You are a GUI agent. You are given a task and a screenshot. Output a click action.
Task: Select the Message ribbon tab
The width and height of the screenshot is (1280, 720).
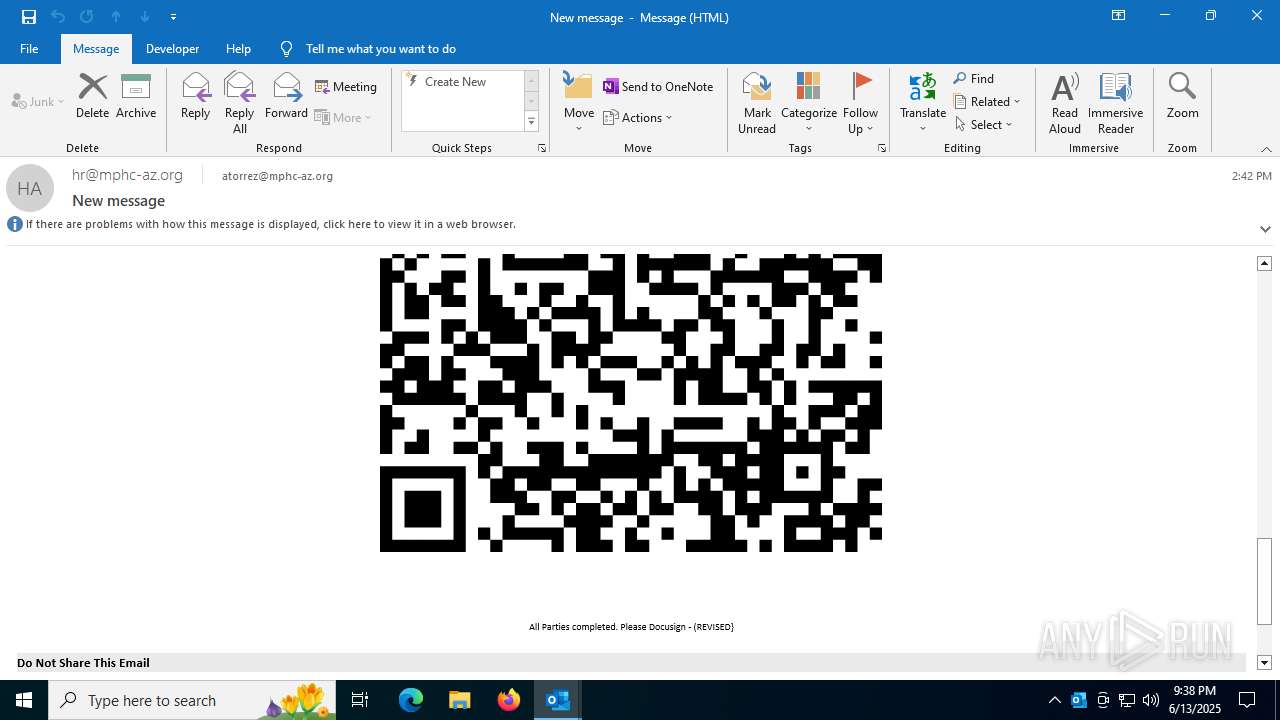pyautogui.click(x=96, y=48)
